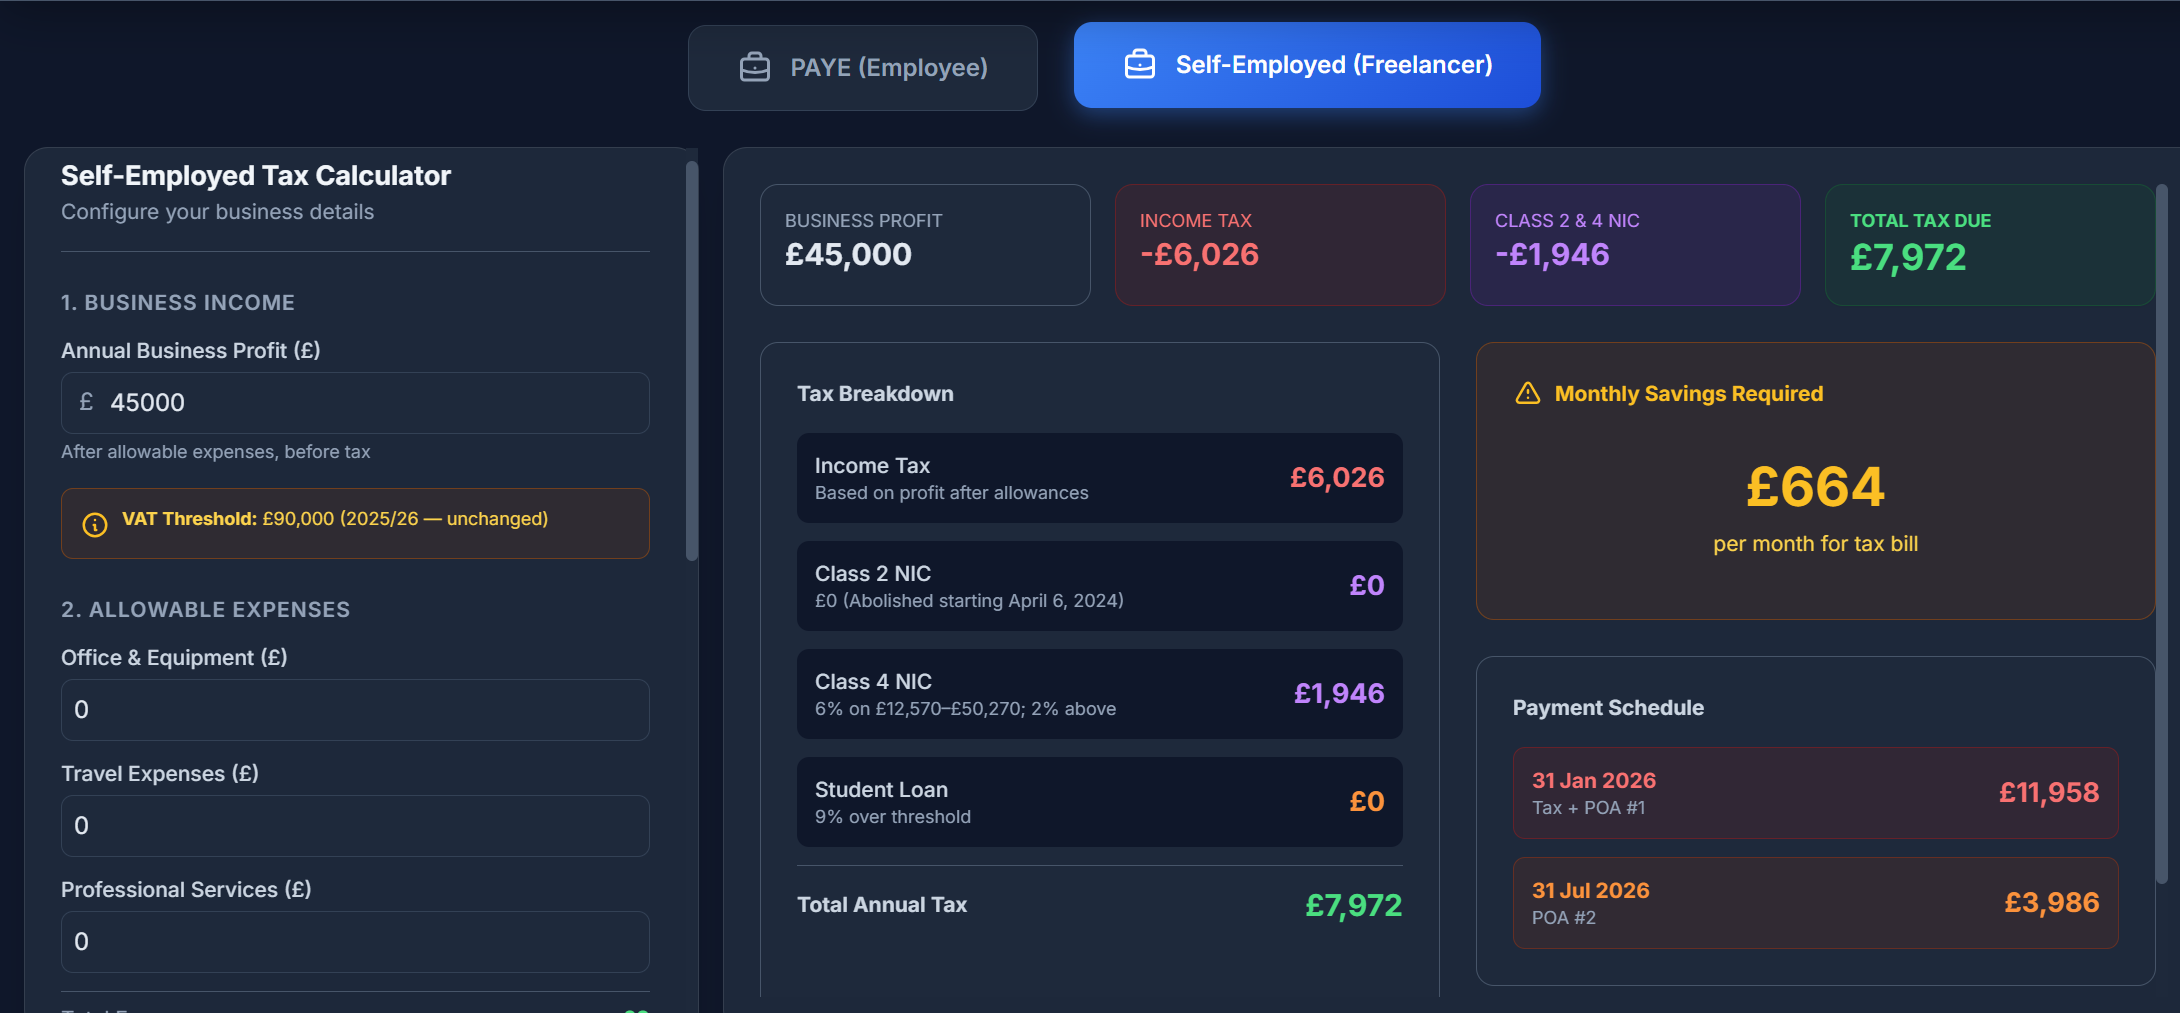Click the info icon beside VAT Threshold notice
The width and height of the screenshot is (2180, 1013).
94,523
